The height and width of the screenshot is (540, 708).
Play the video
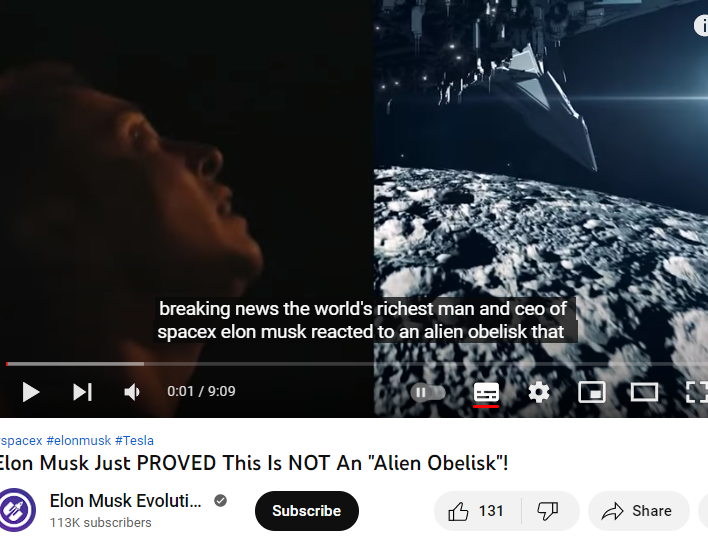tap(31, 391)
